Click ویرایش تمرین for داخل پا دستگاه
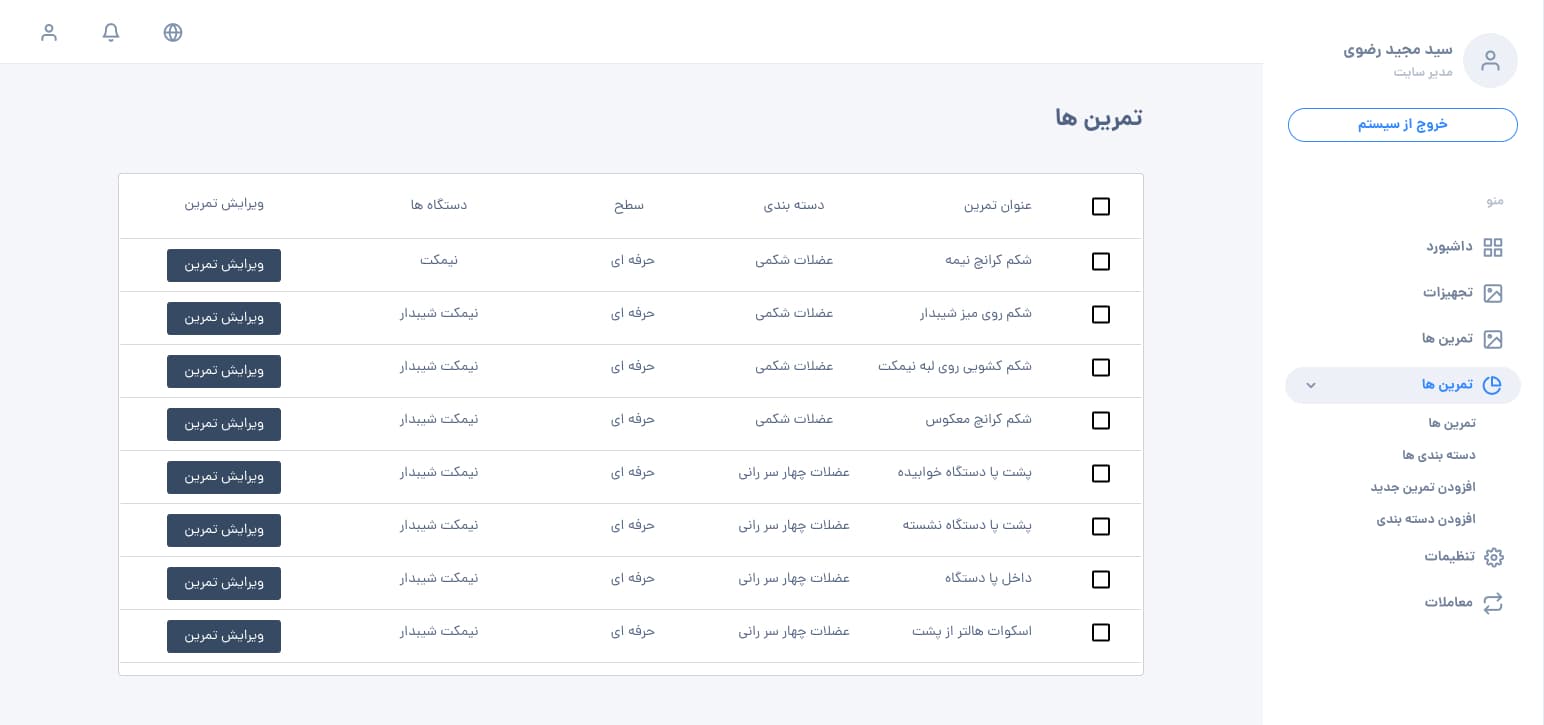This screenshot has width=1544, height=725. point(224,583)
